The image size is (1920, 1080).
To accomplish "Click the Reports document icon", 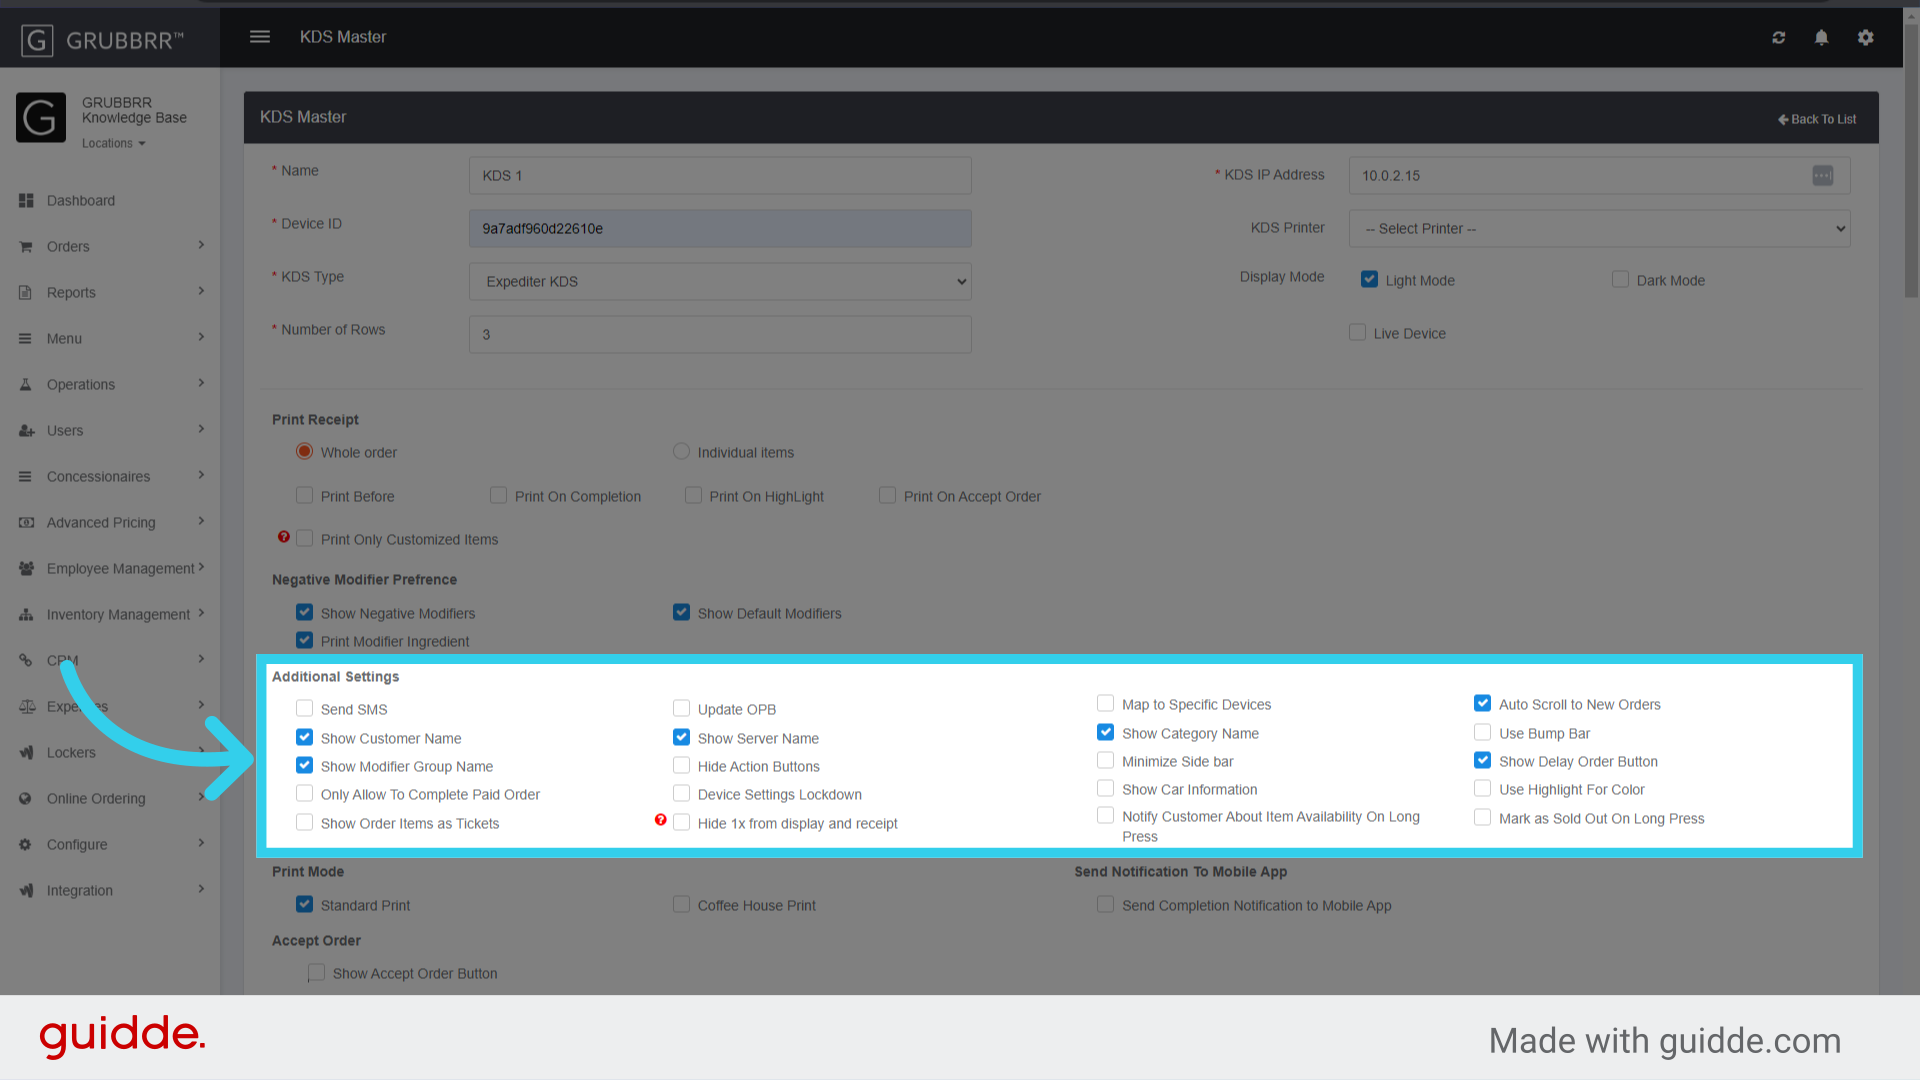I will click(x=26, y=293).
